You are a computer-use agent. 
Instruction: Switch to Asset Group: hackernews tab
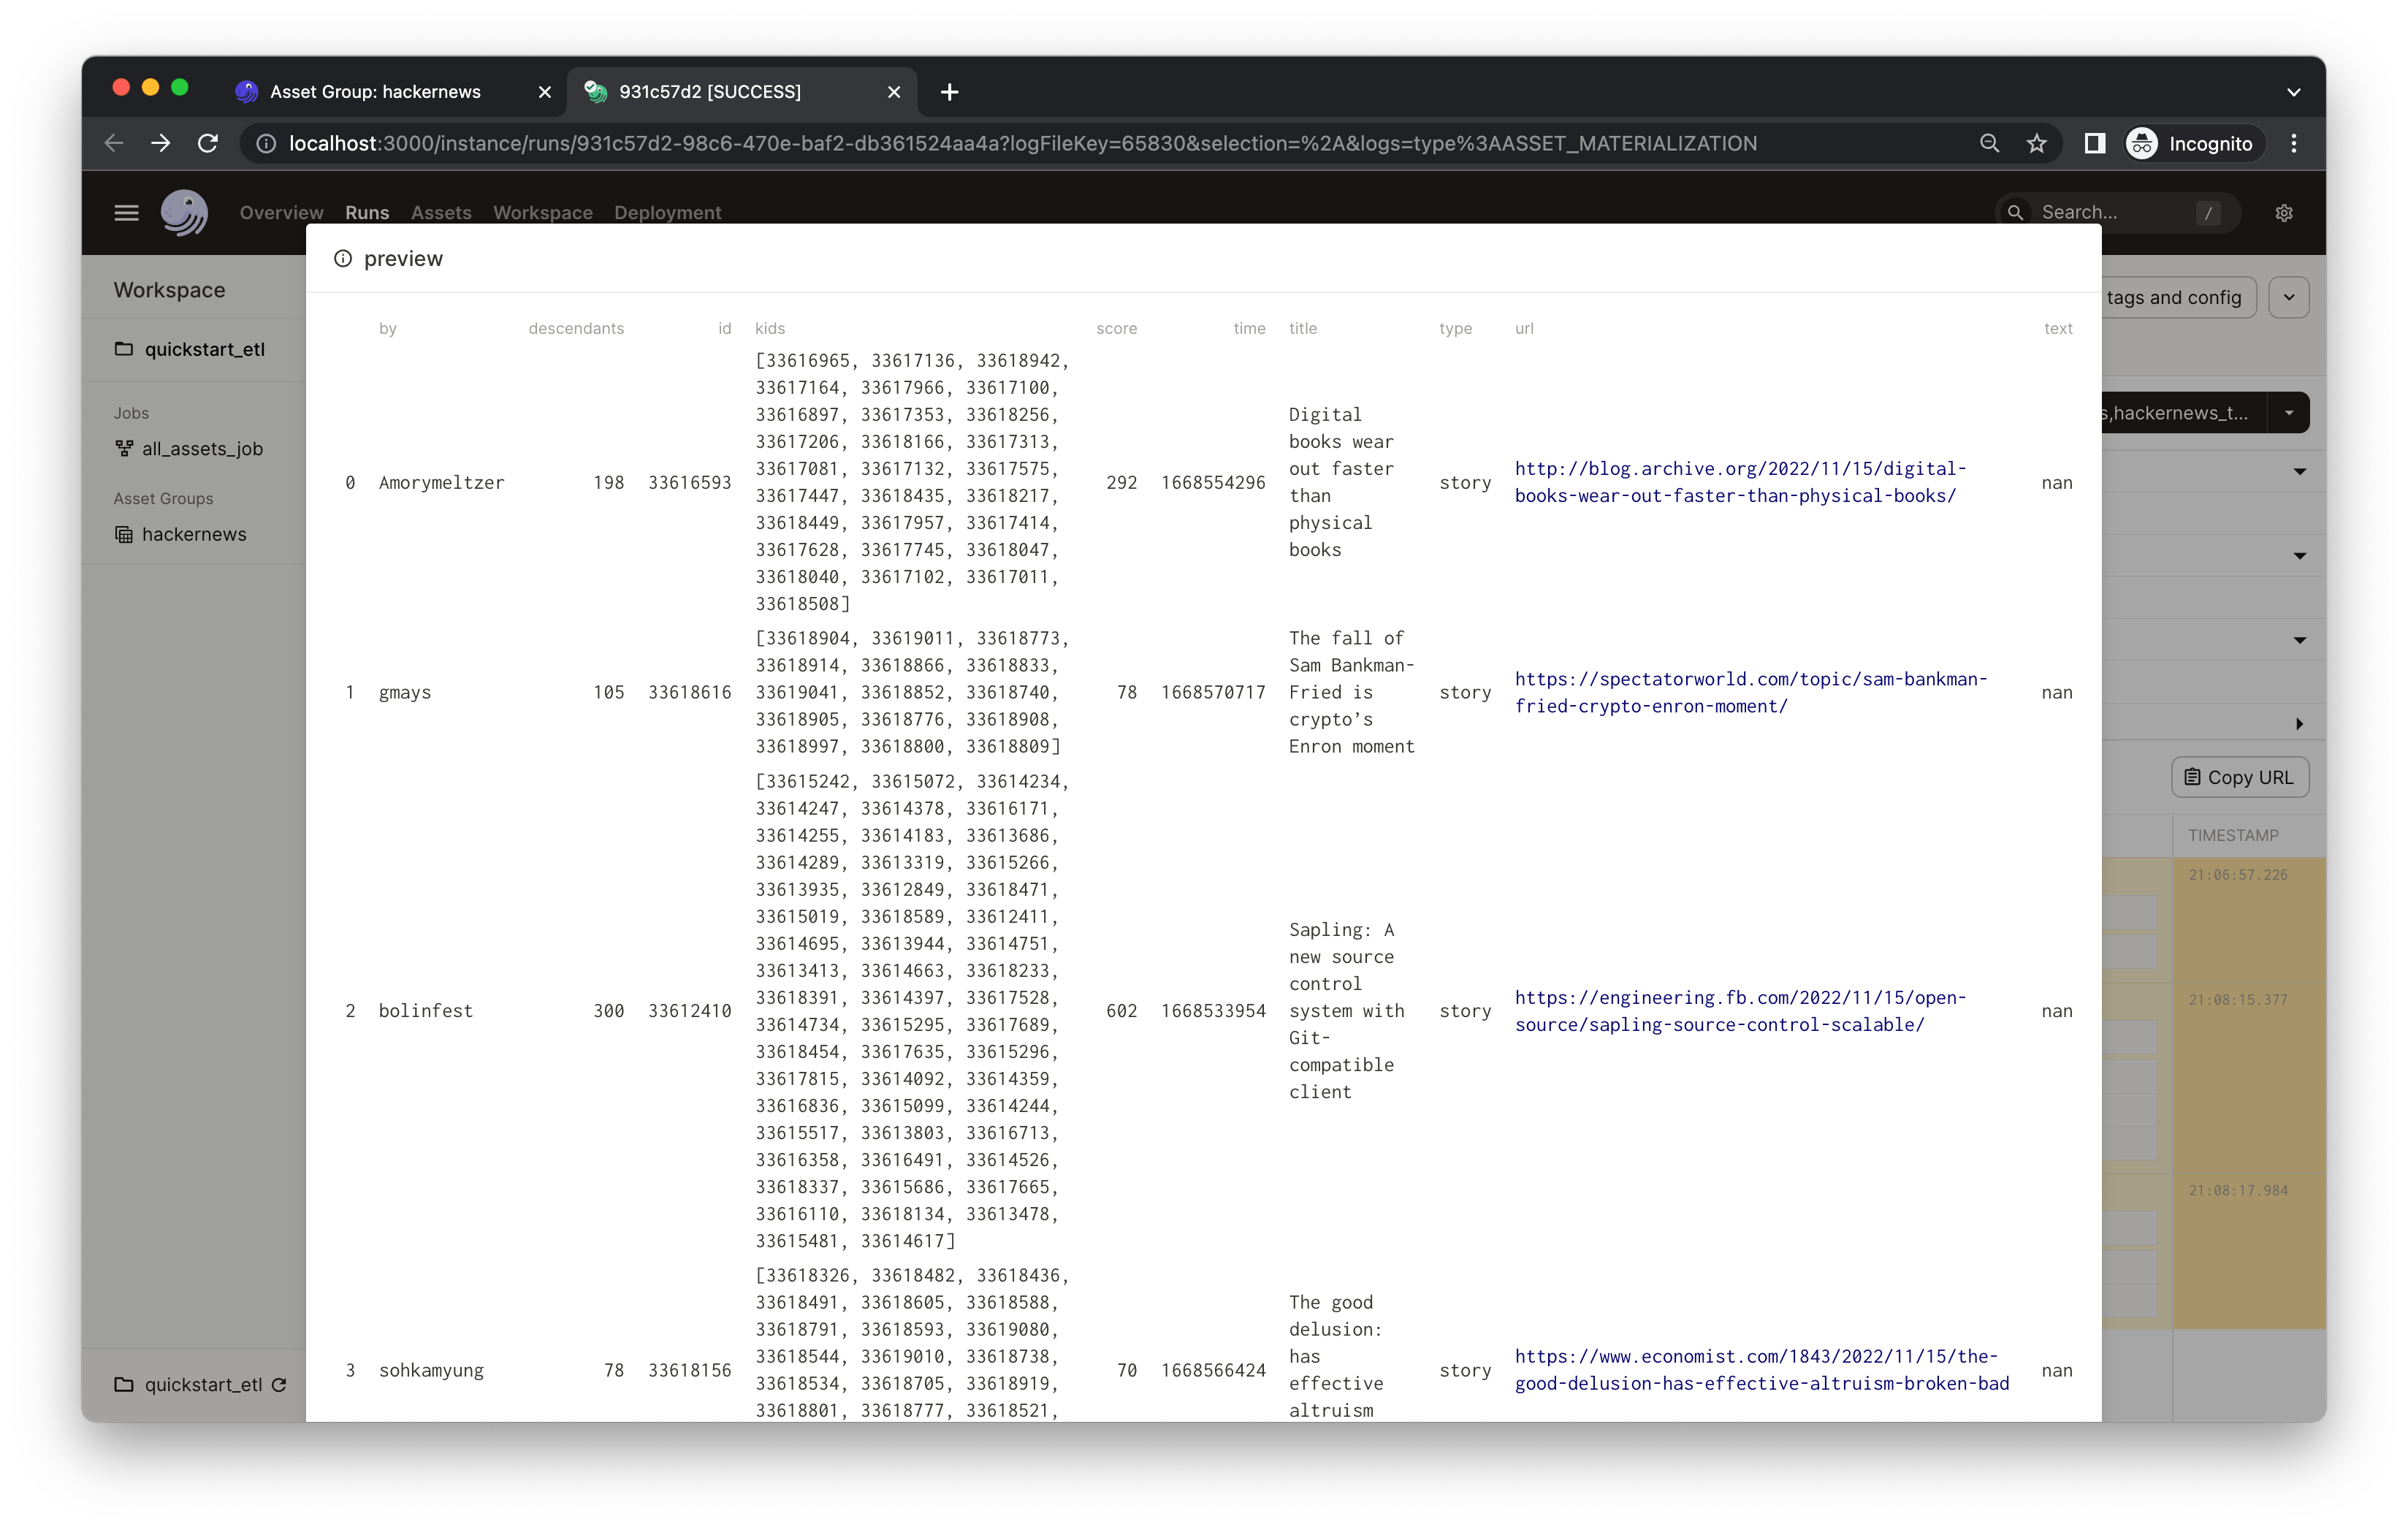tap(375, 92)
